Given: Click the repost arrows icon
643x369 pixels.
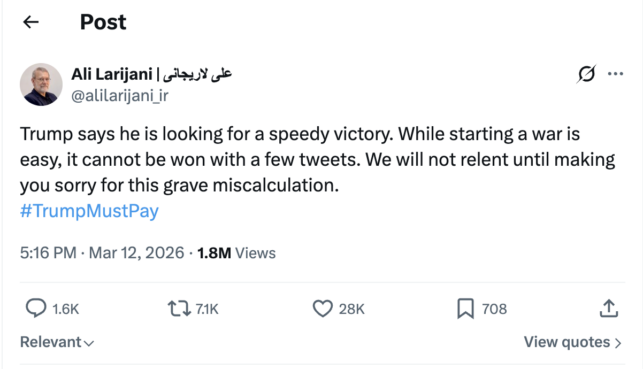Looking at the screenshot, I should (x=179, y=309).
